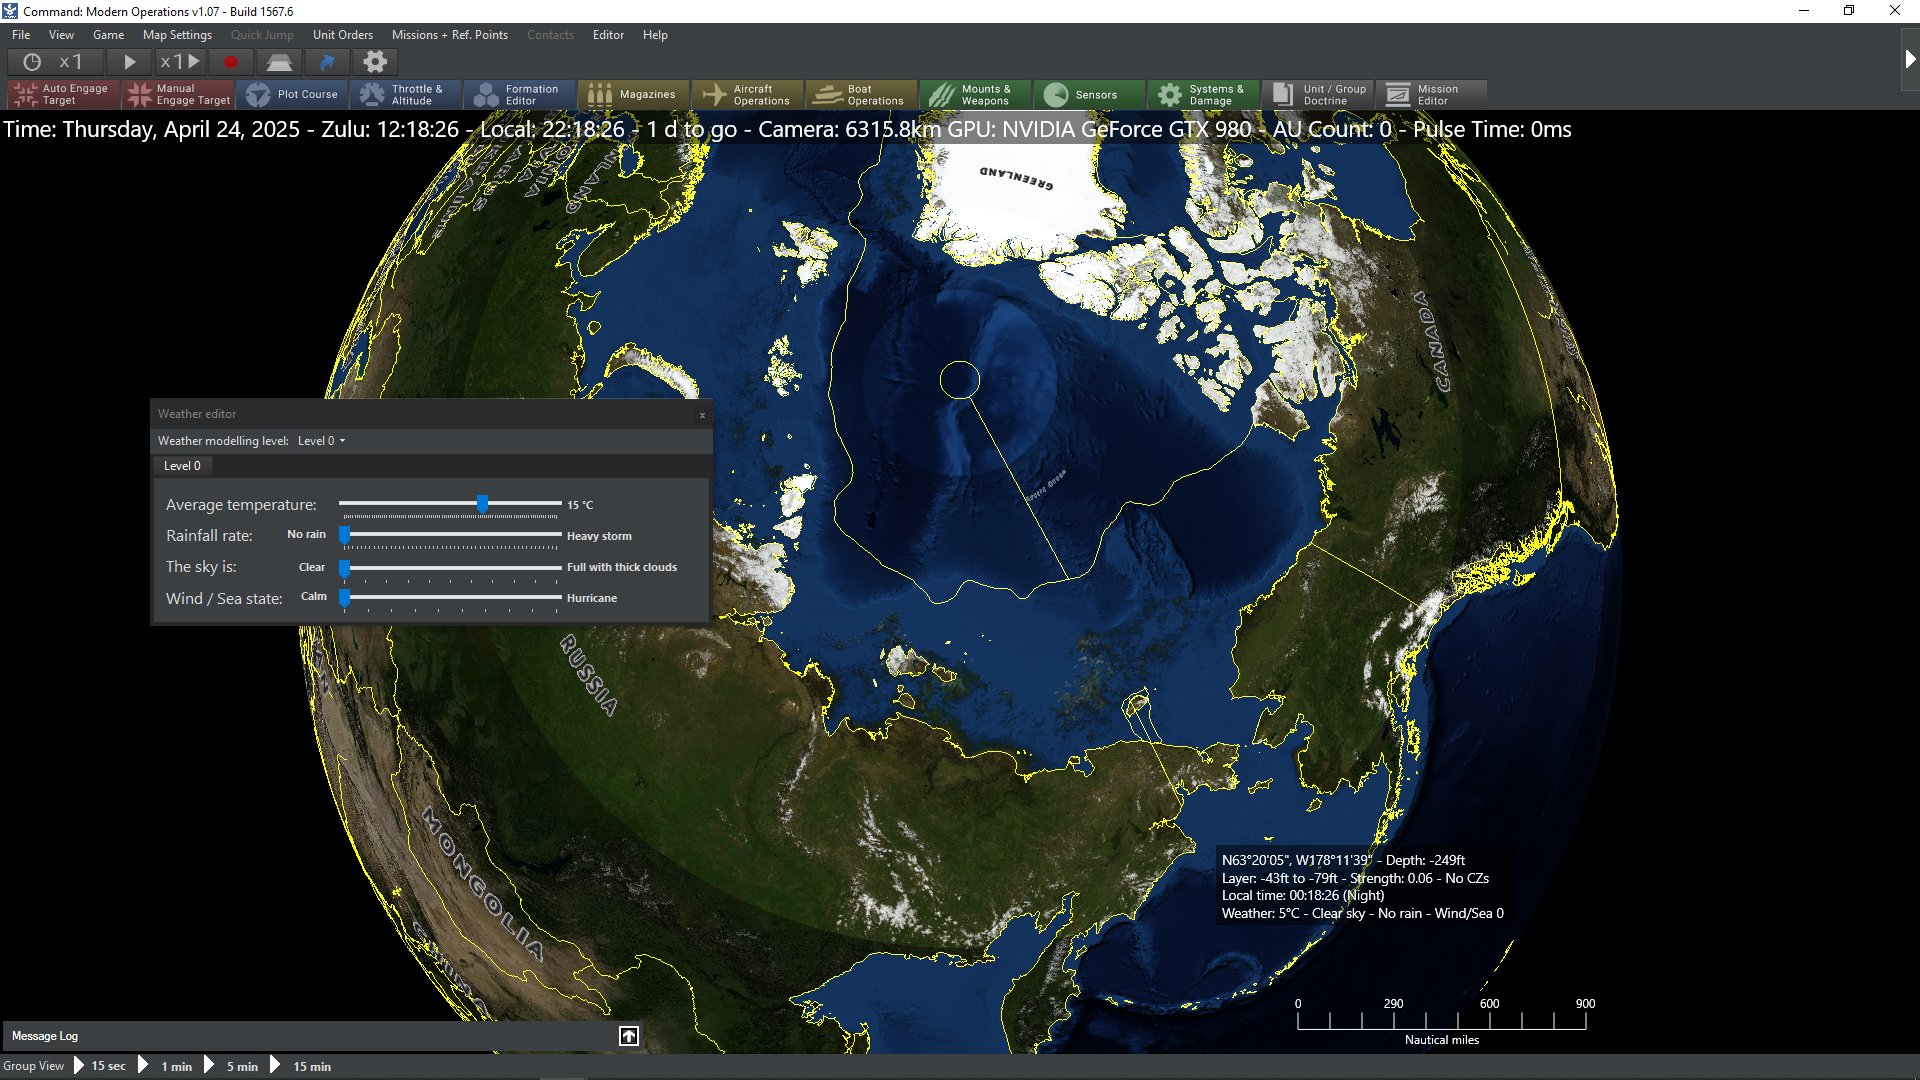Open Boat Operations
This screenshot has height=1080, width=1920.
pyautogui.click(x=862, y=95)
